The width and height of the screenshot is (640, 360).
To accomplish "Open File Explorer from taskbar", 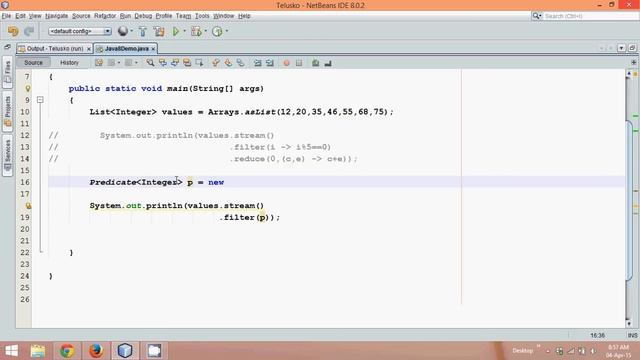I will (38, 351).
